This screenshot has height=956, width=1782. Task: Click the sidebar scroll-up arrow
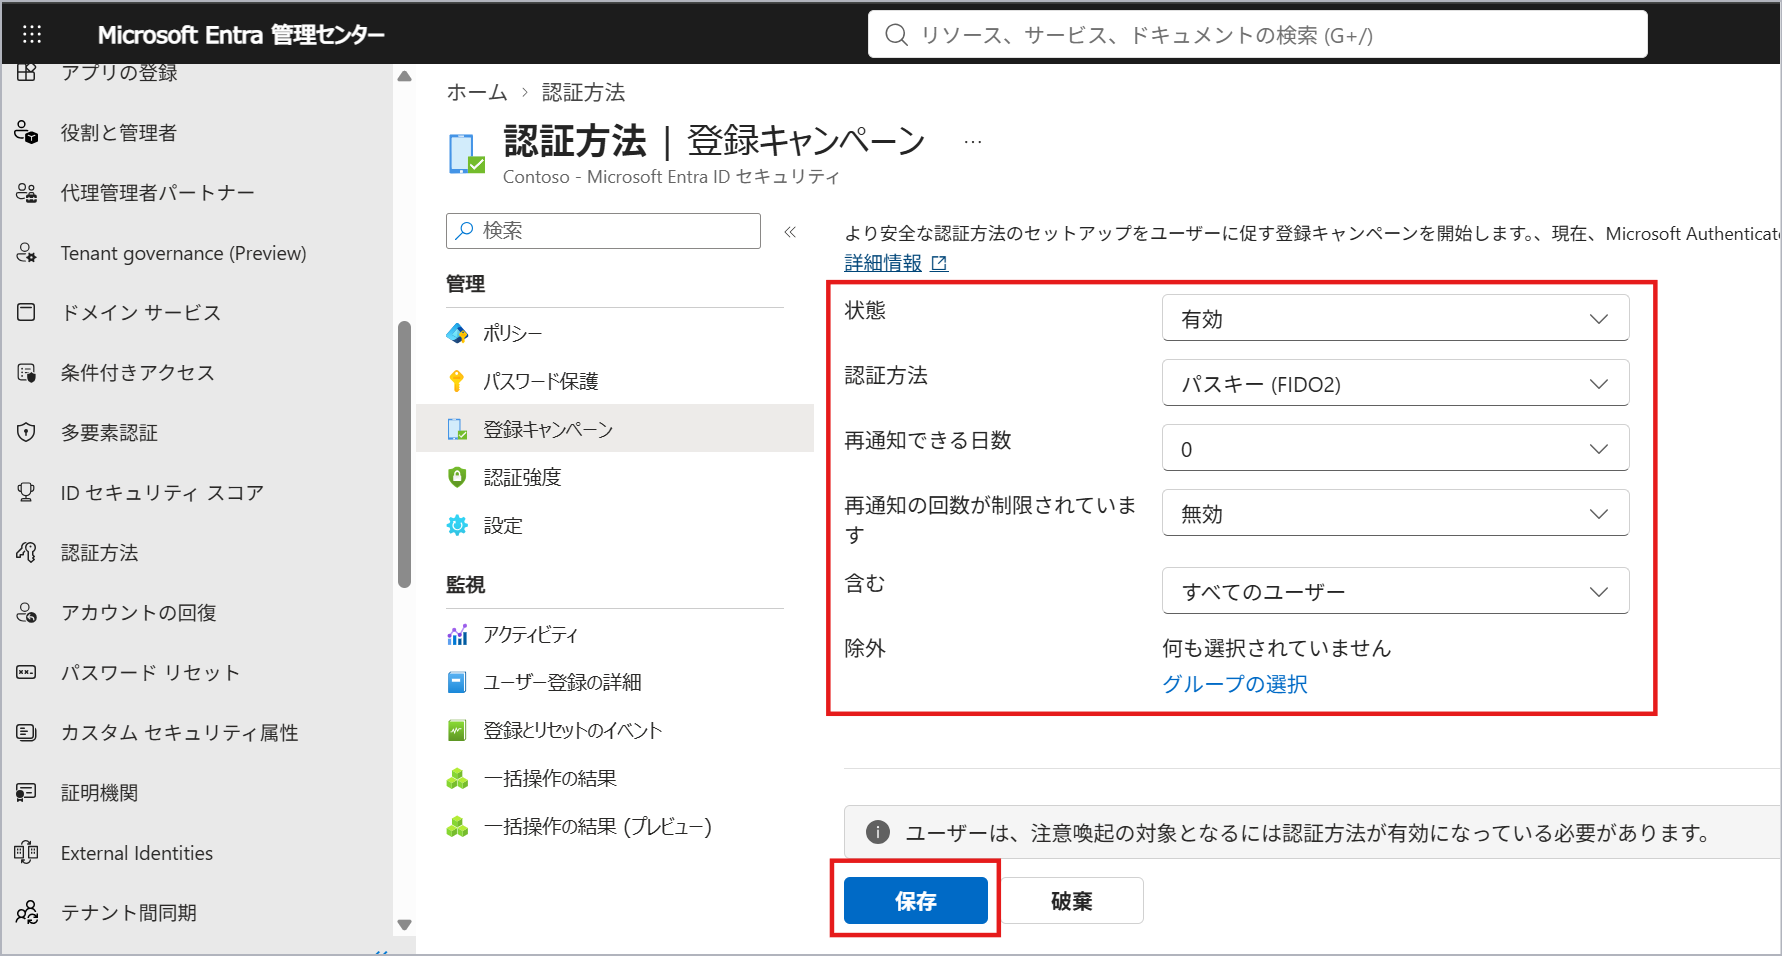(x=404, y=76)
